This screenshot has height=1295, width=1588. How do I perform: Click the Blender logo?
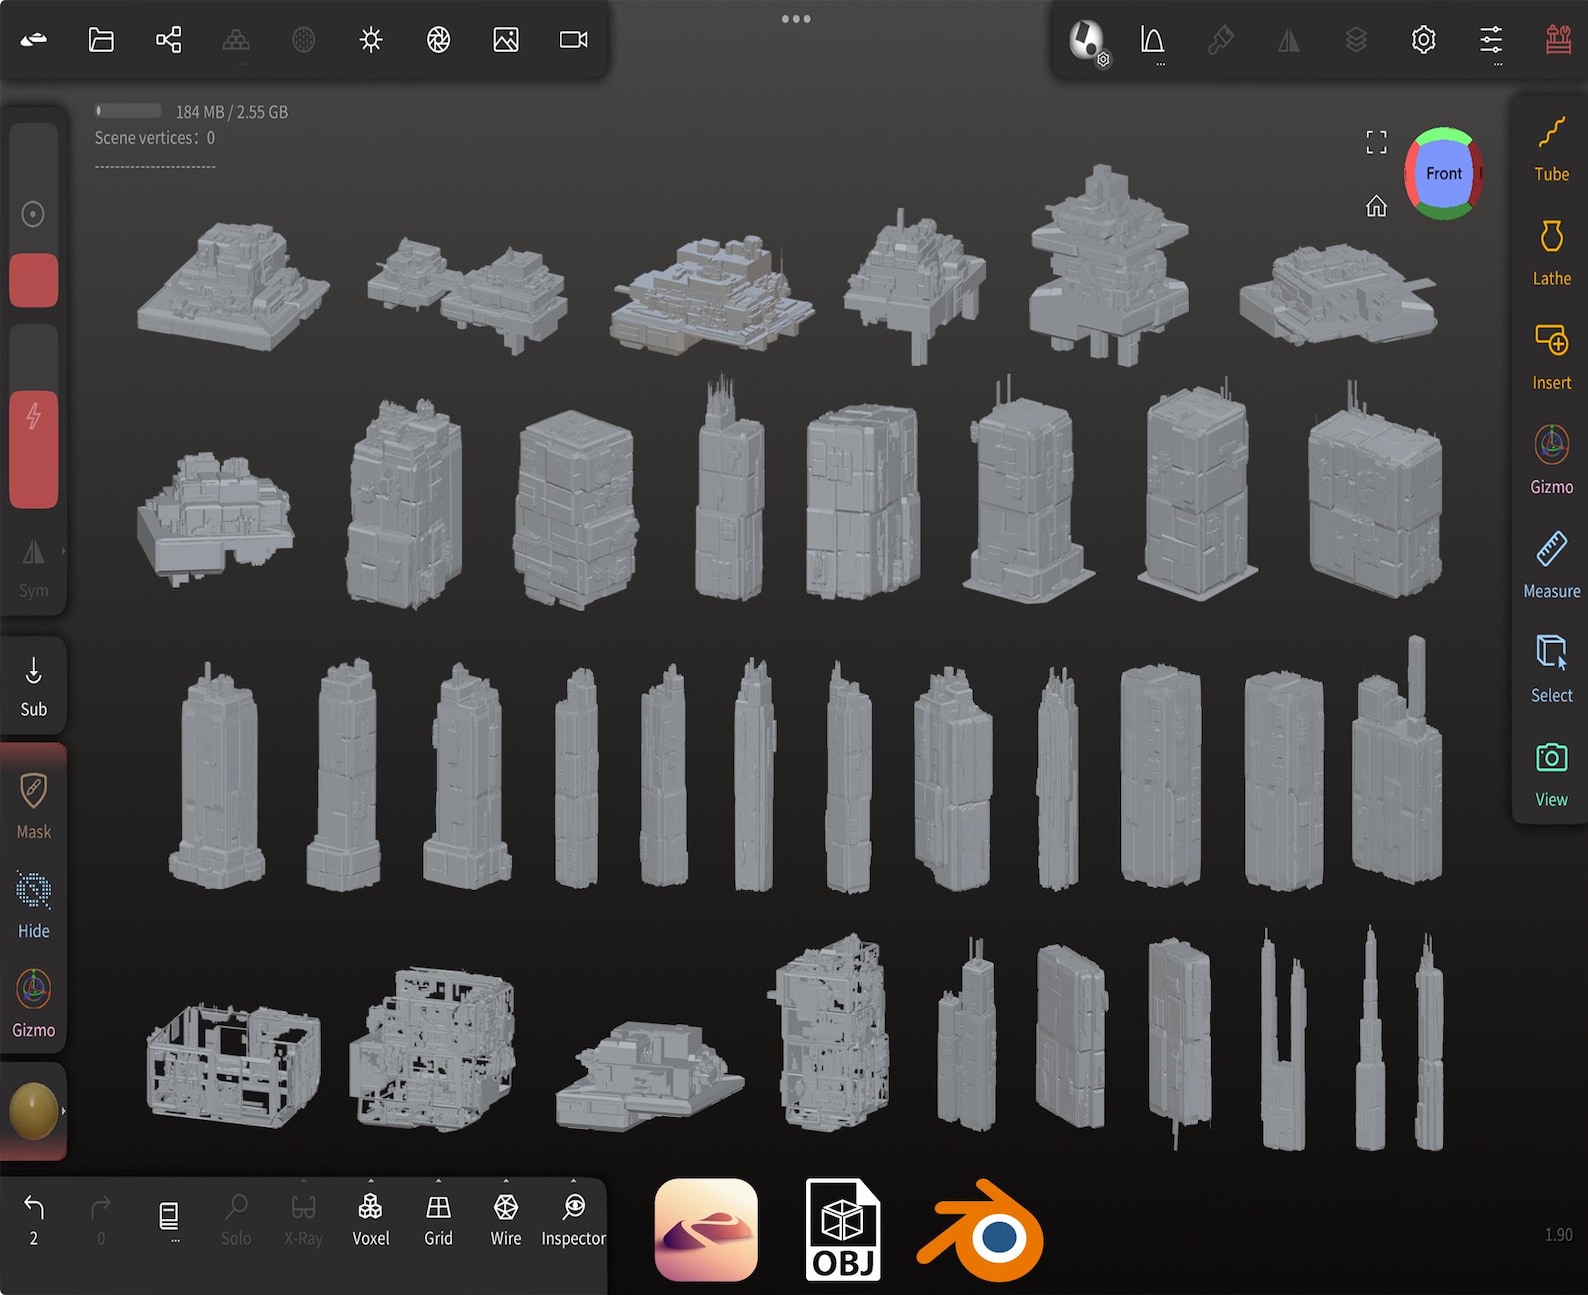981,1231
